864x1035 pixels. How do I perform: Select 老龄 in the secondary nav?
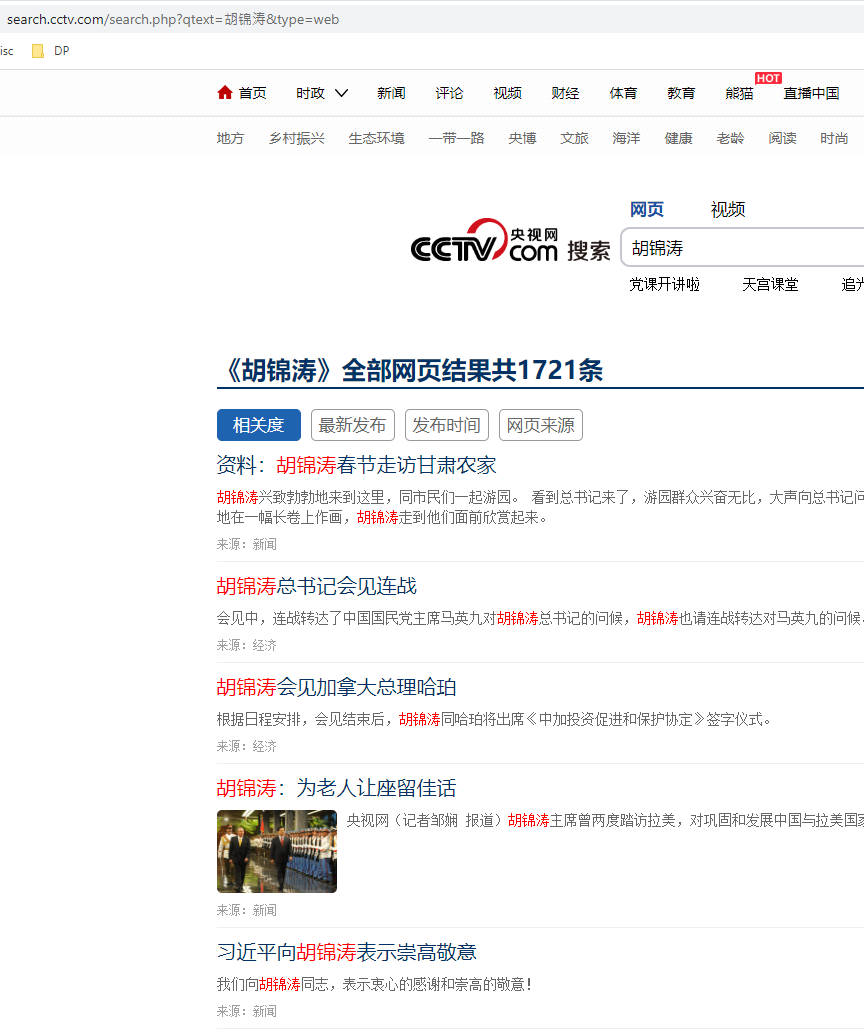coord(731,138)
